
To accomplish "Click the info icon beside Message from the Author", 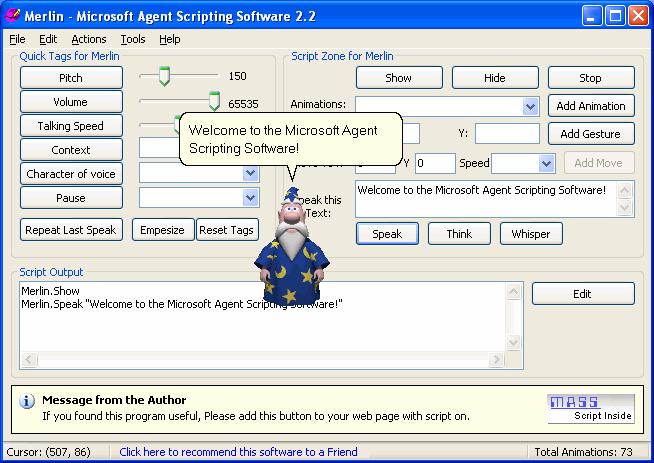I will tap(27, 401).
